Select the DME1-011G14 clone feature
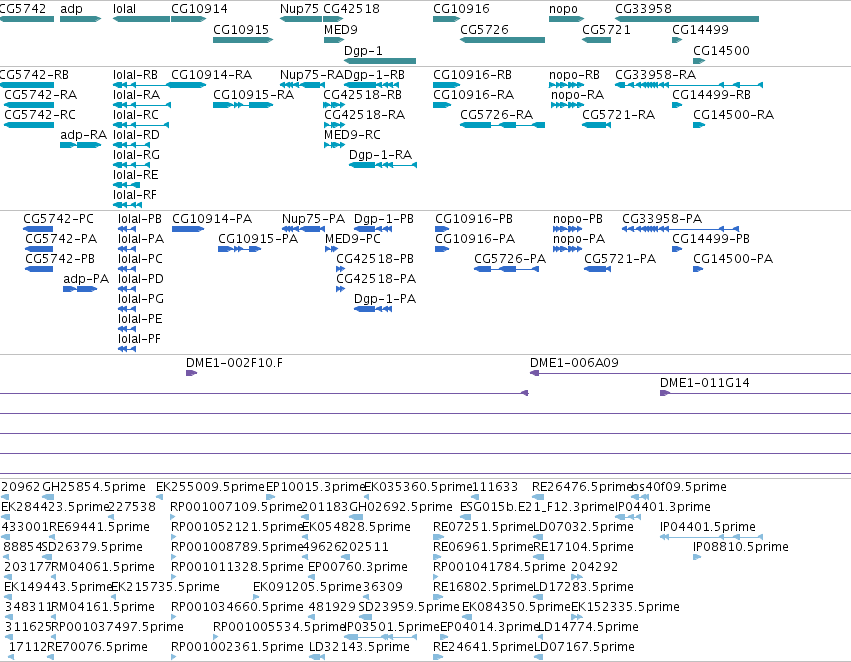851x662 pixels. tap(755, 393)
